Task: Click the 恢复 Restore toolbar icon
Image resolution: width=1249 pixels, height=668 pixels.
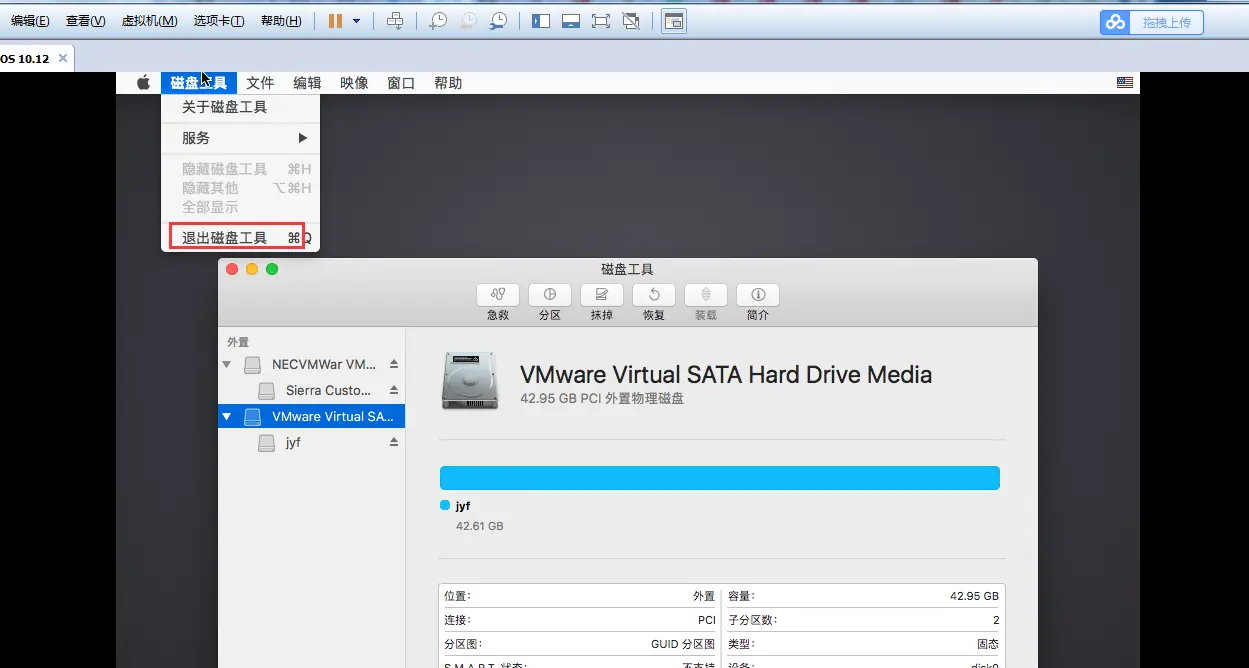Action: pos(654,295)
